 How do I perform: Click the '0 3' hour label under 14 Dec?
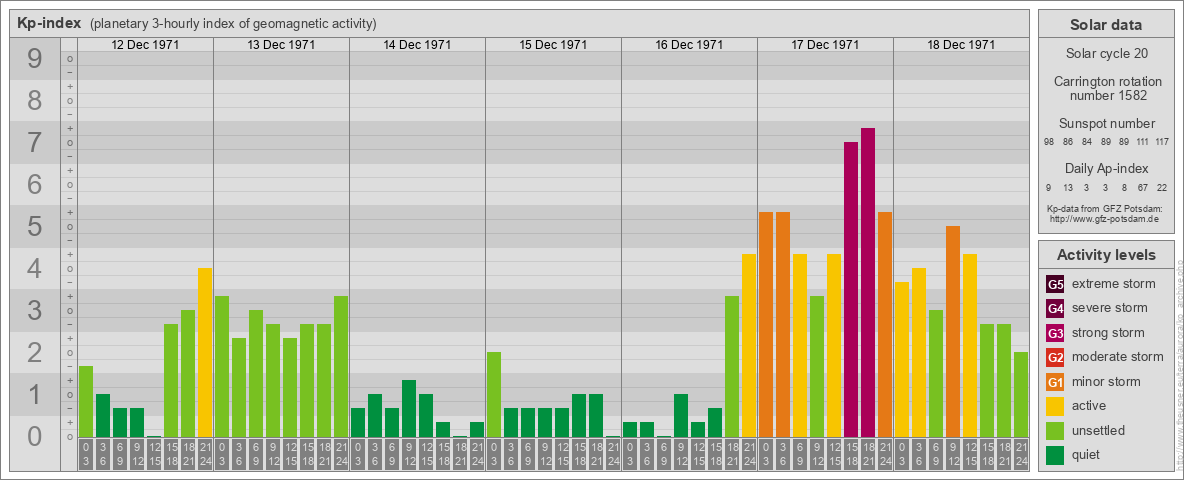(358, 454)
